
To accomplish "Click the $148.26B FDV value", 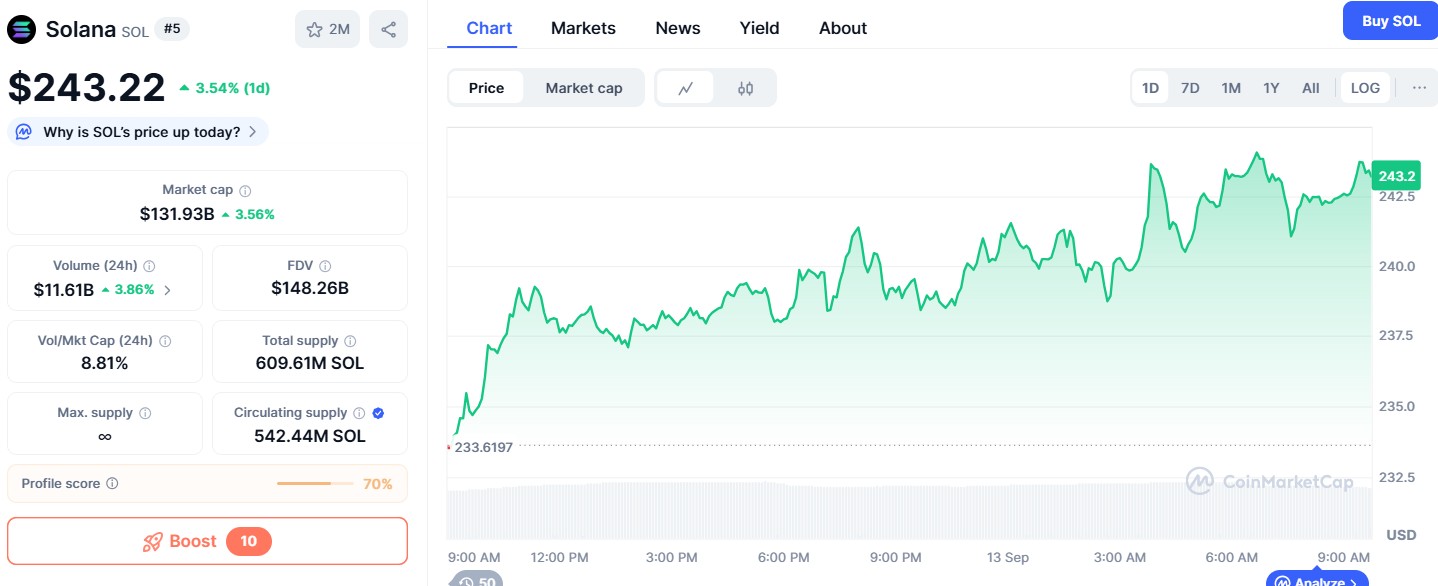I will [x=310, y=288].
